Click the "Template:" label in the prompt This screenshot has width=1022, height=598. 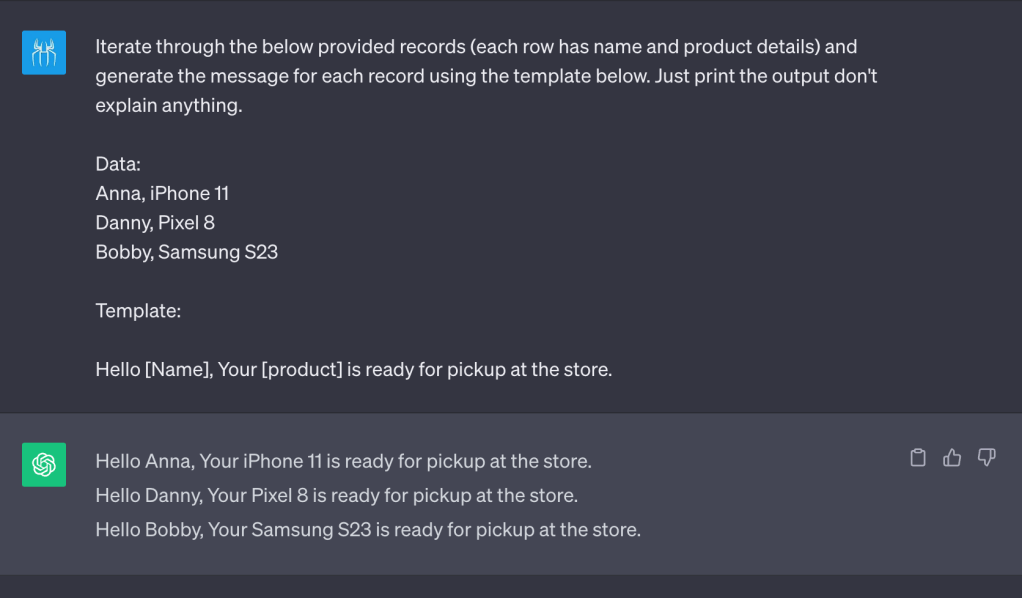[138, 311]
